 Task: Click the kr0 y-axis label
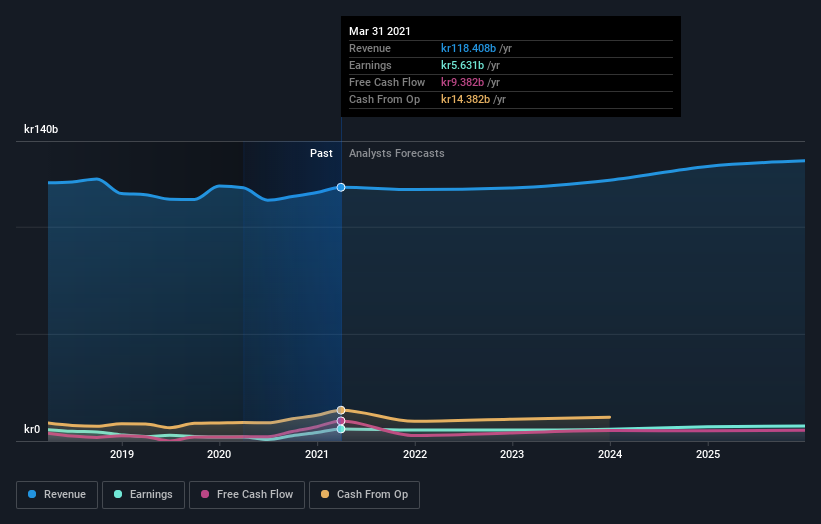coord(32,429)
